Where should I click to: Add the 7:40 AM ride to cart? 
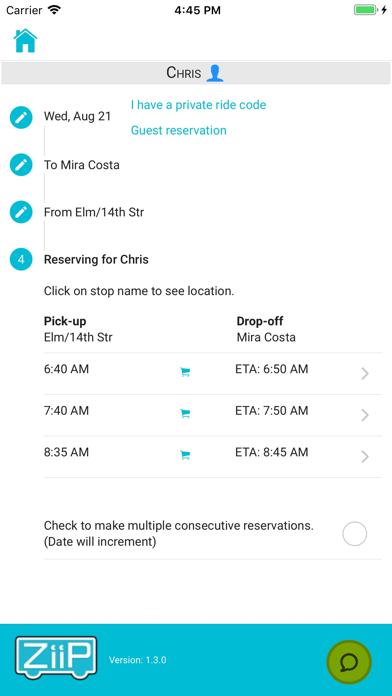click(185, 414)
